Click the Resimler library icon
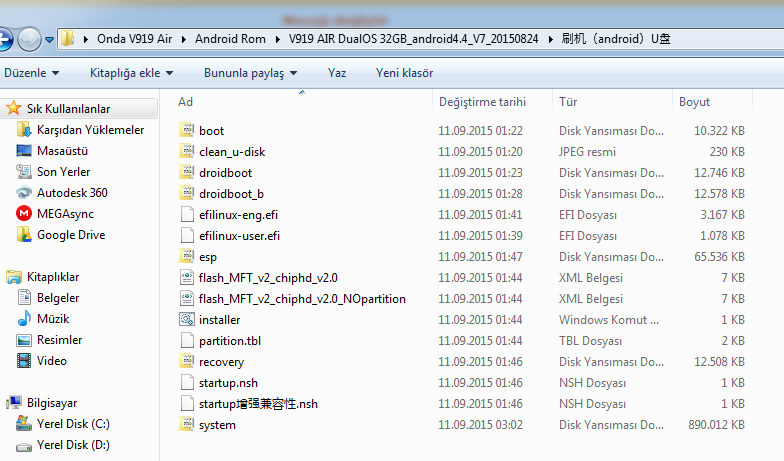The image size is (784, 461). tap(24, 340)
